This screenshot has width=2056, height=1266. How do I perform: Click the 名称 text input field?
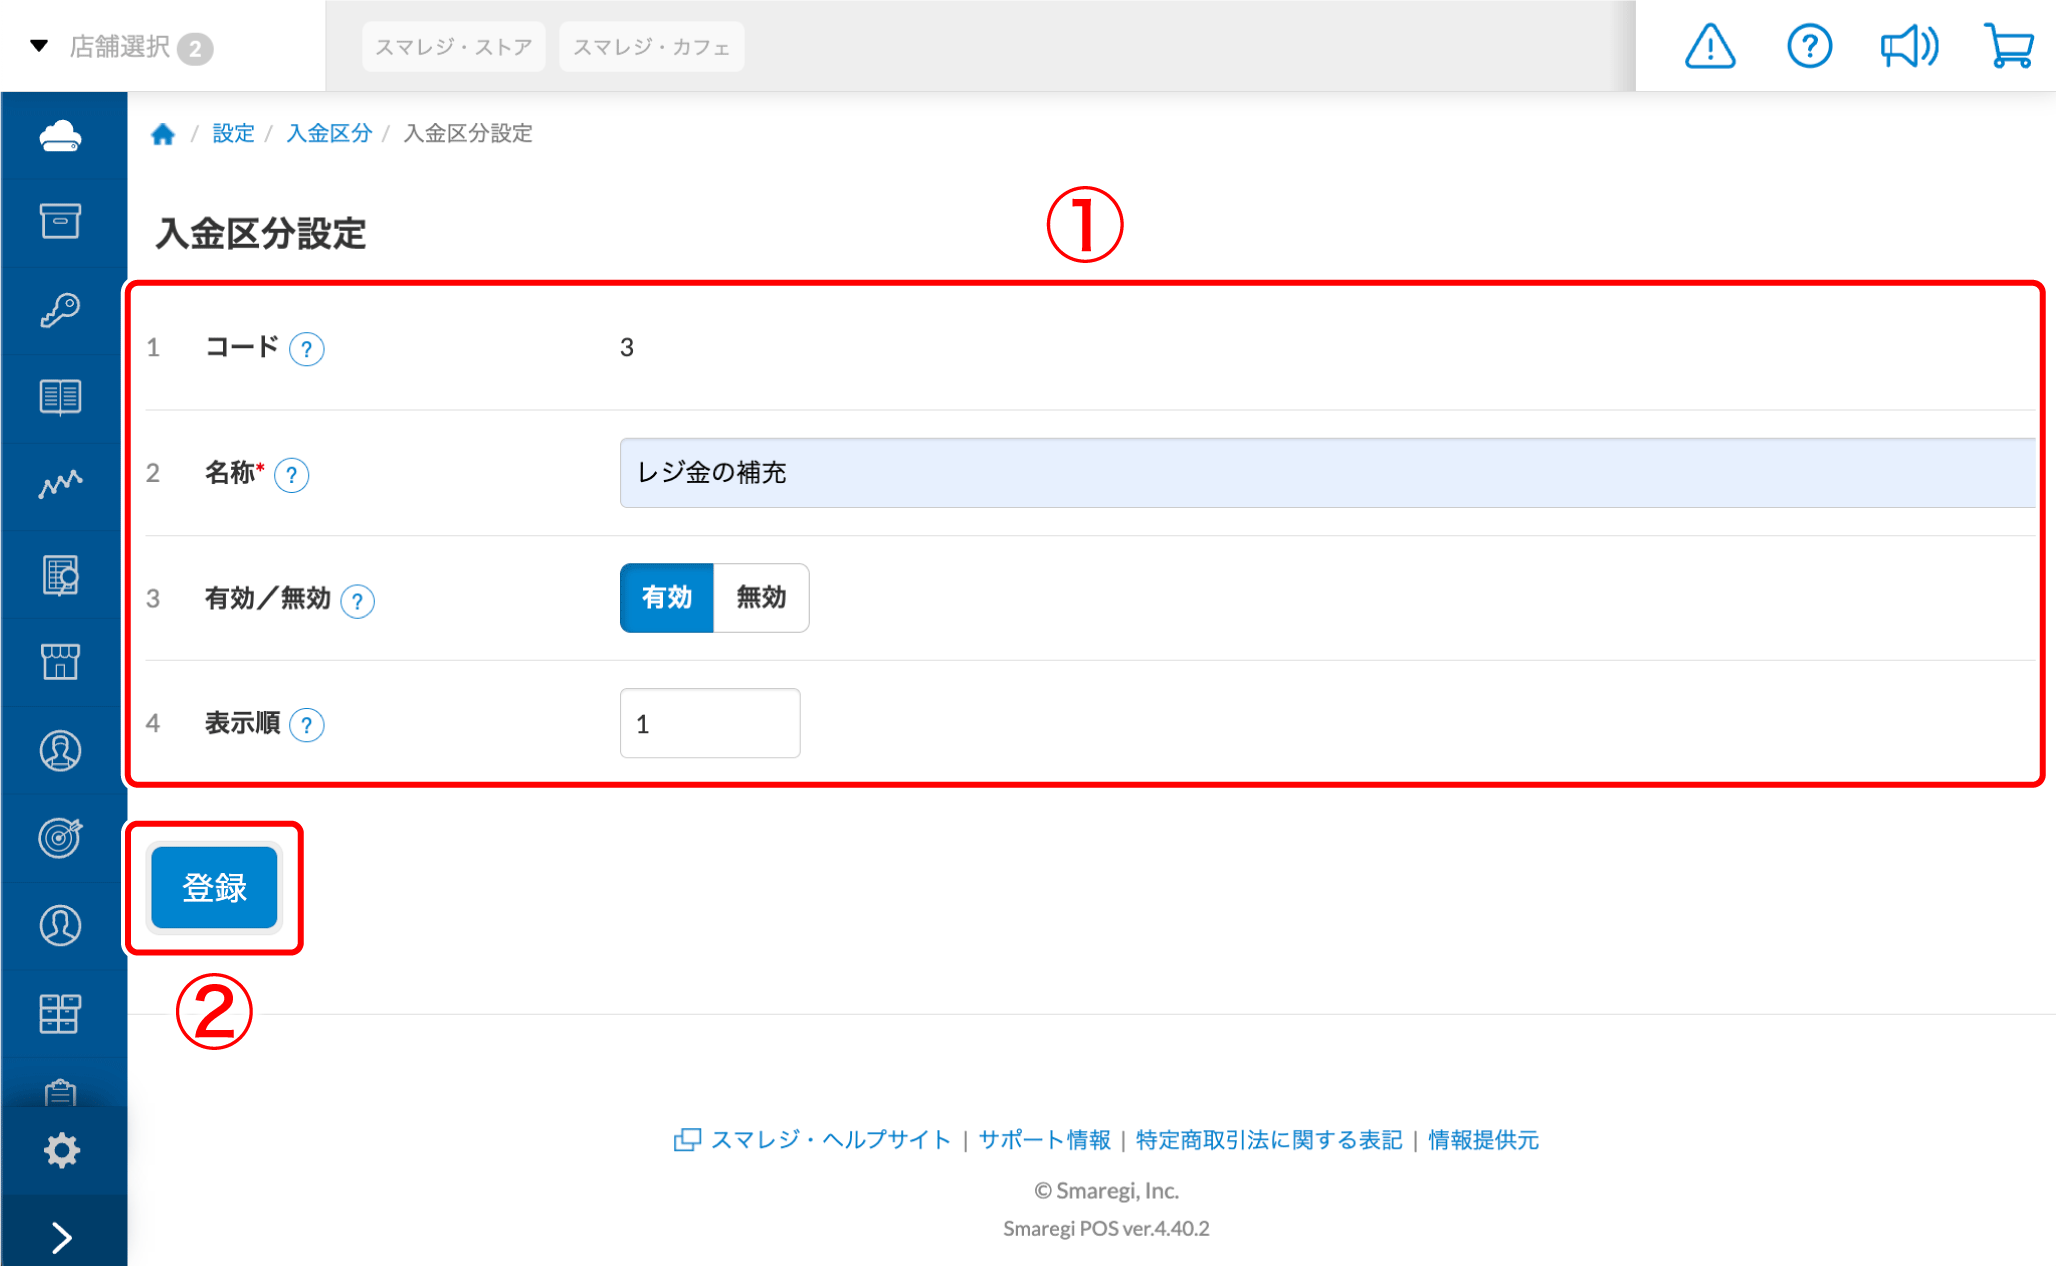point(1326,473)
